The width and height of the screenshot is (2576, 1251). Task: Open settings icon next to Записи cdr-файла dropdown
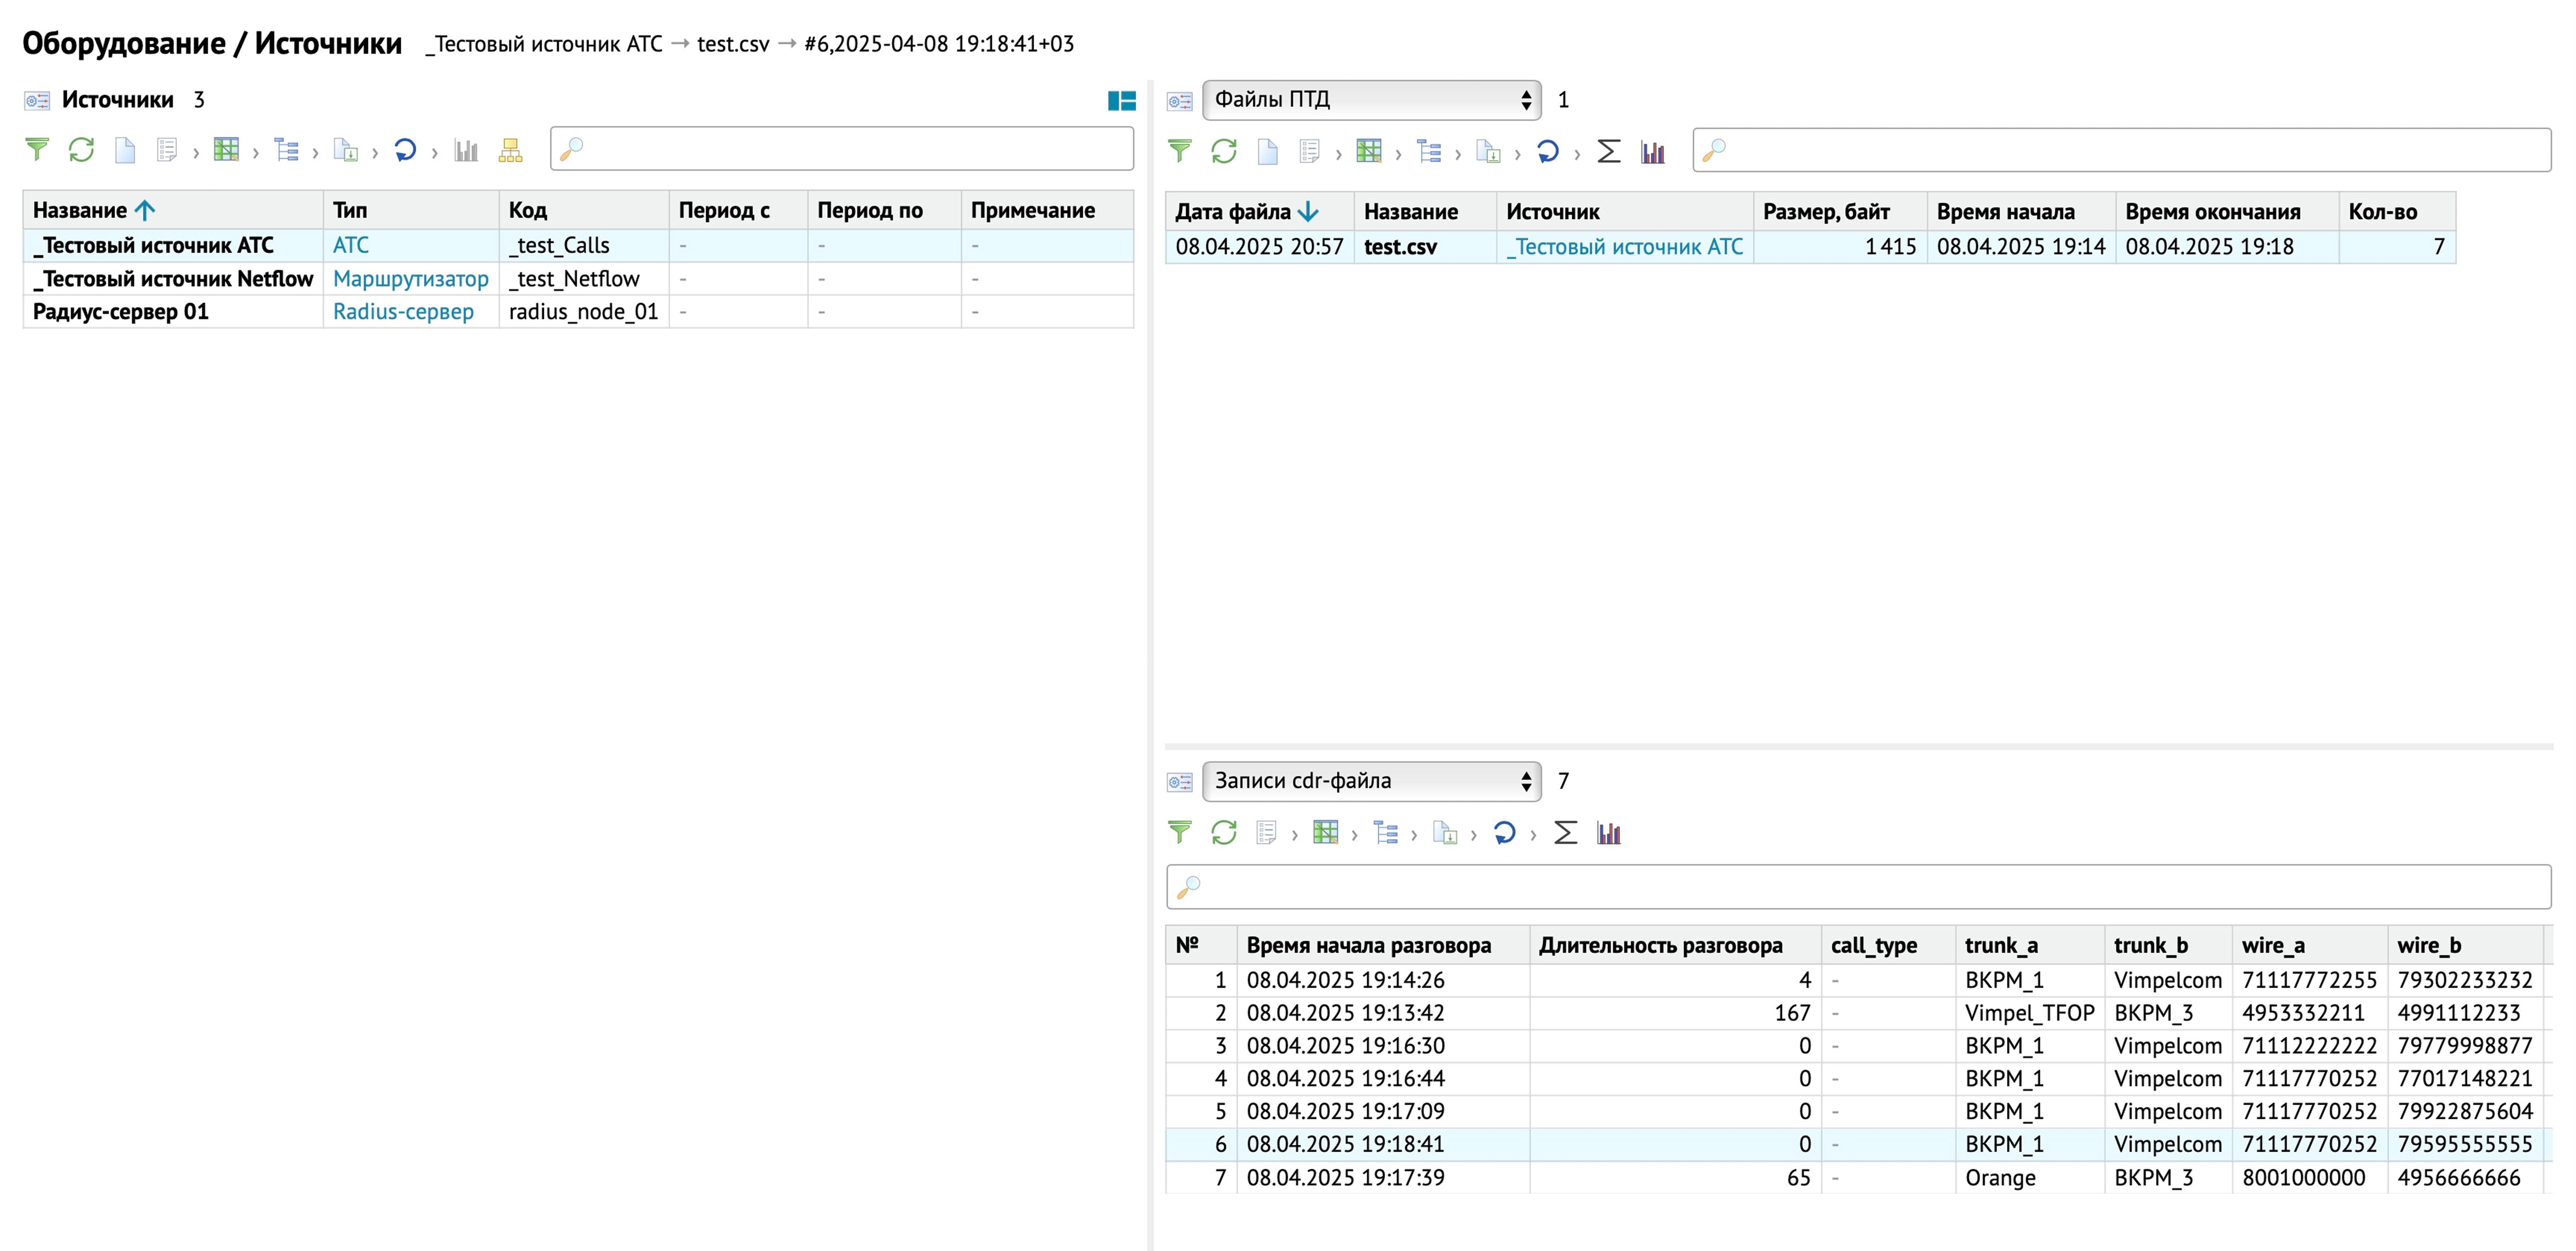click(x=1180, y=781)
